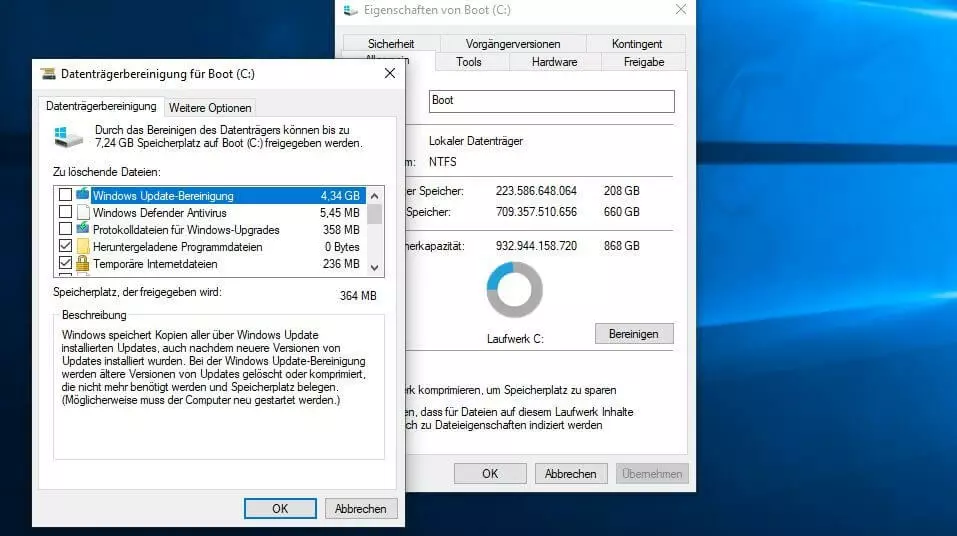The width and height of the screenshot is (957, 536).
Task: Uncheck Heruntergeladene Programmdateien checkbox
Action: point(65,246)
